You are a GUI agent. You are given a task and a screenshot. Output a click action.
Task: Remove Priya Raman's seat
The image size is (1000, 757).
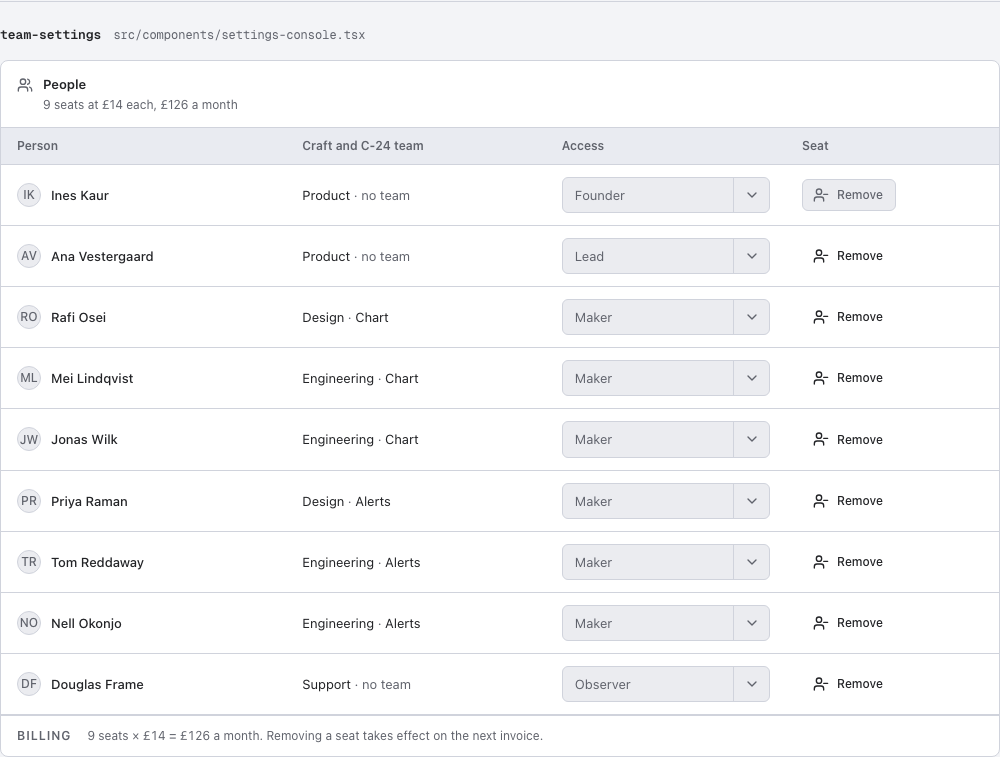pyautogui.click(x=849, y=501)
